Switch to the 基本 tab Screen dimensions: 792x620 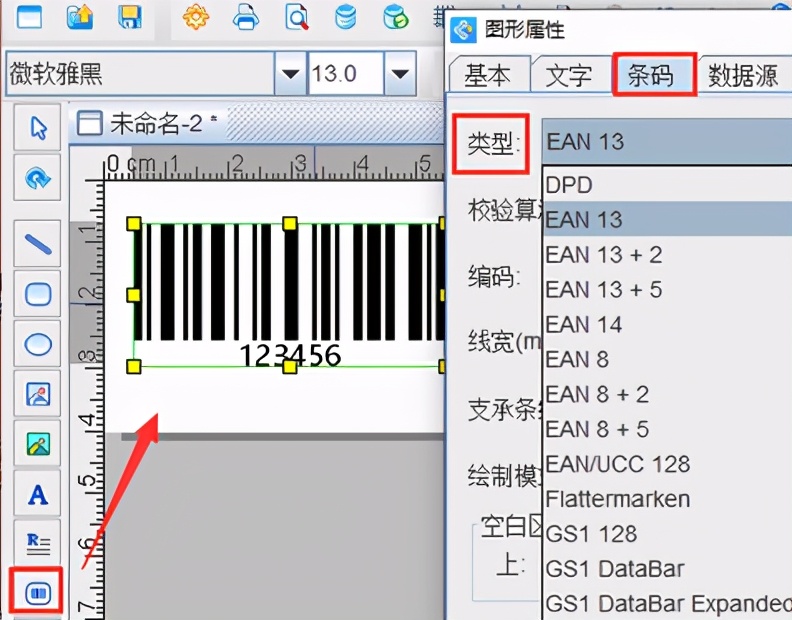(488, 75)
